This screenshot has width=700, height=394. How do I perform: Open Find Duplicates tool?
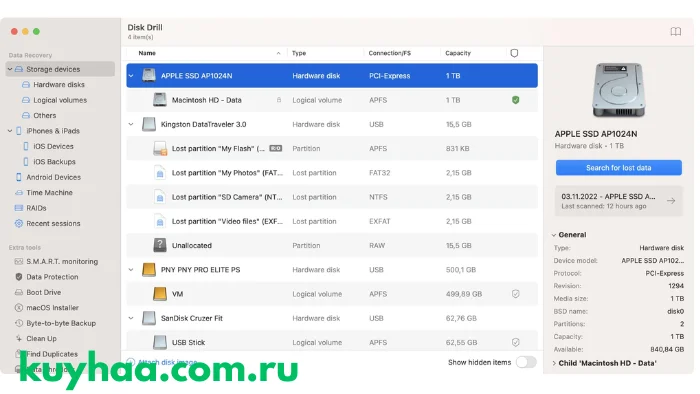(x=46, y=354)
